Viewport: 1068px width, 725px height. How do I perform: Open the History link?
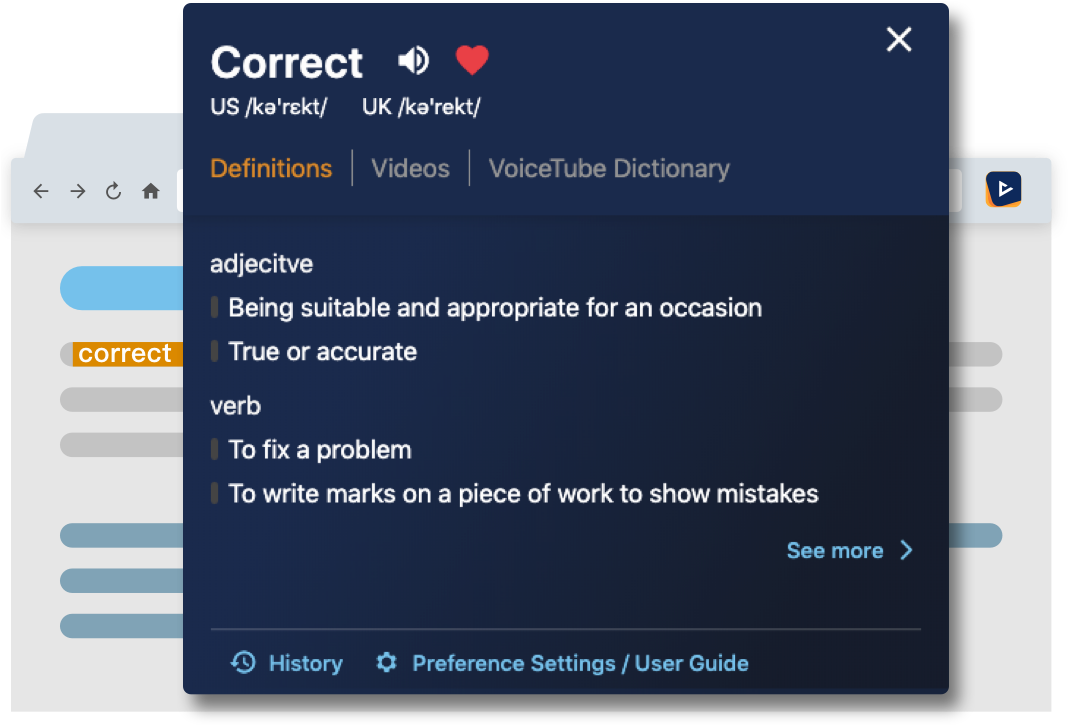point(306,663)
